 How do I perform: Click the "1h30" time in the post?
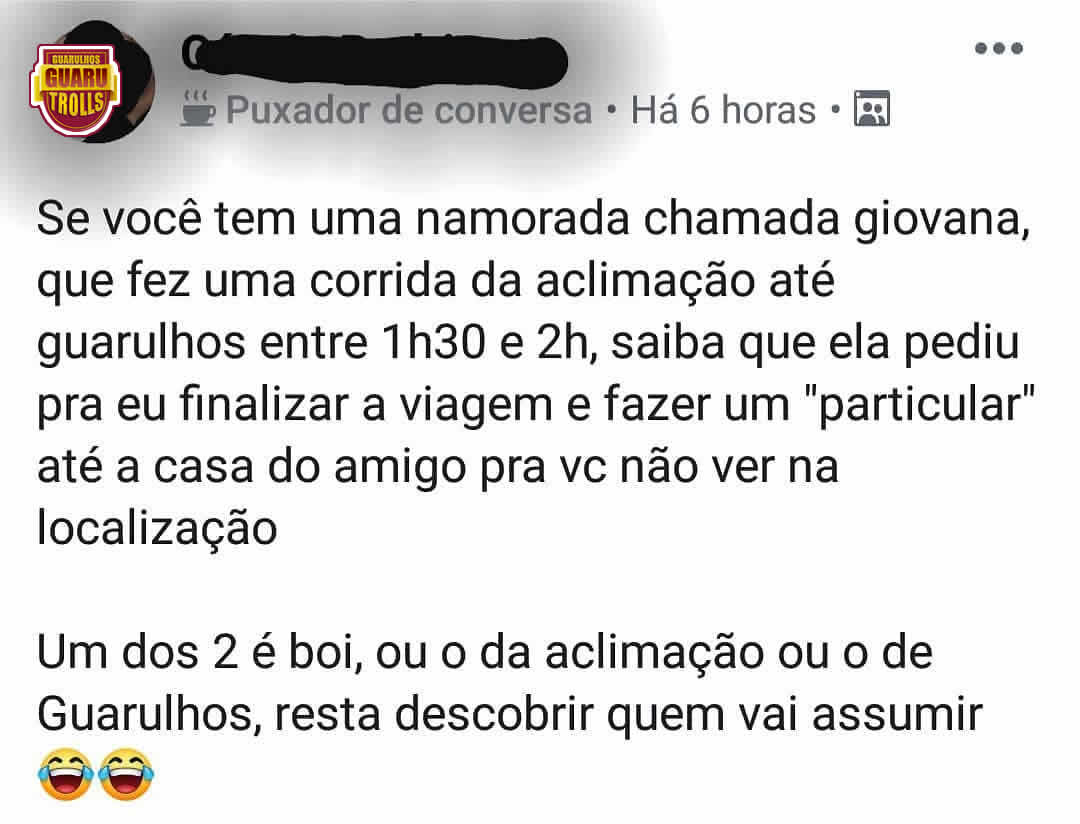click(433, 343)
